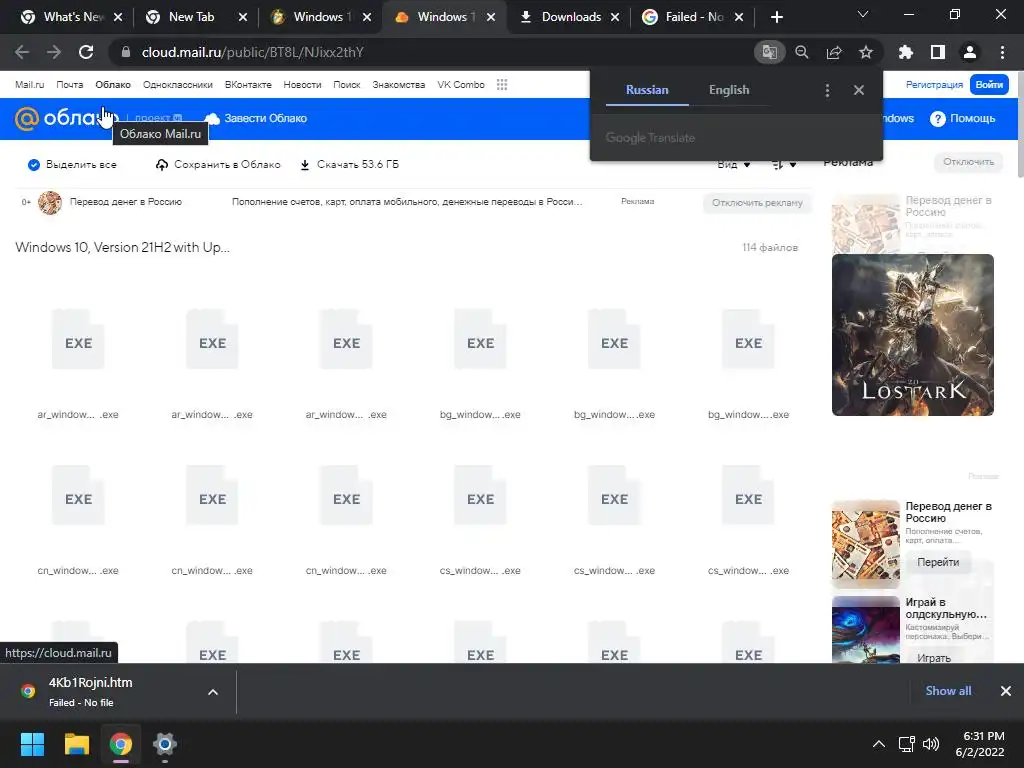Expand the Вид view dropdown
Screen dimensions: 1024x768
tap(734, 165)
